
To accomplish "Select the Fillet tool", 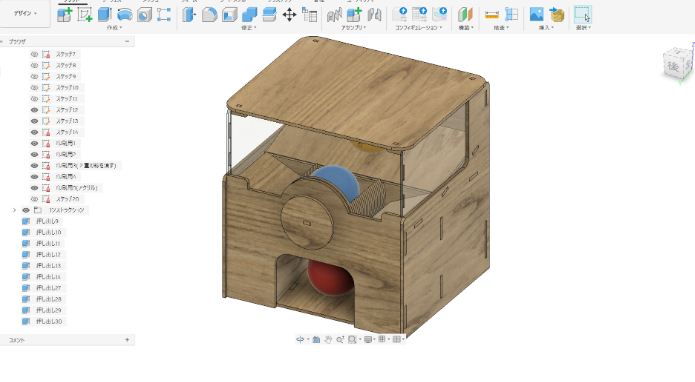I will pos(209,15).
